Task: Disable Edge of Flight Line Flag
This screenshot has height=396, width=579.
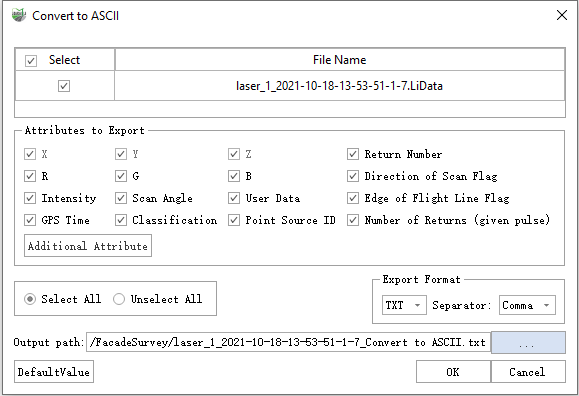Action: pyautogui.click(x=353, y=198)
